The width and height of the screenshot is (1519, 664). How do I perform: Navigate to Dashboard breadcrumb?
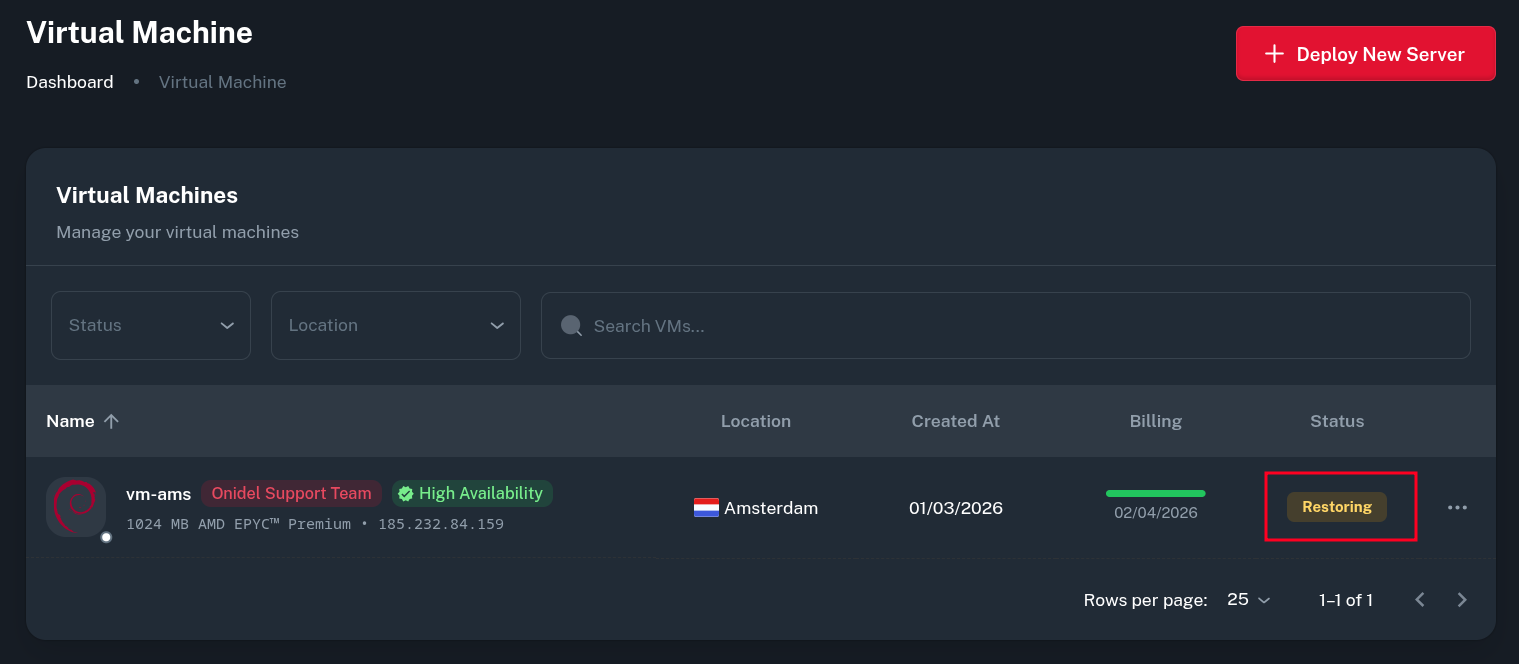click(x=70, y=82)
